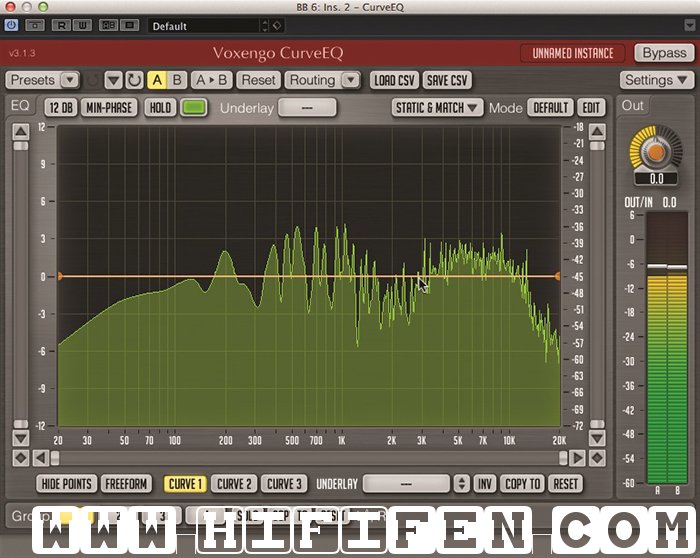
Task: Click bottom UNDERLAY stepper arrows
Action: 462,484
